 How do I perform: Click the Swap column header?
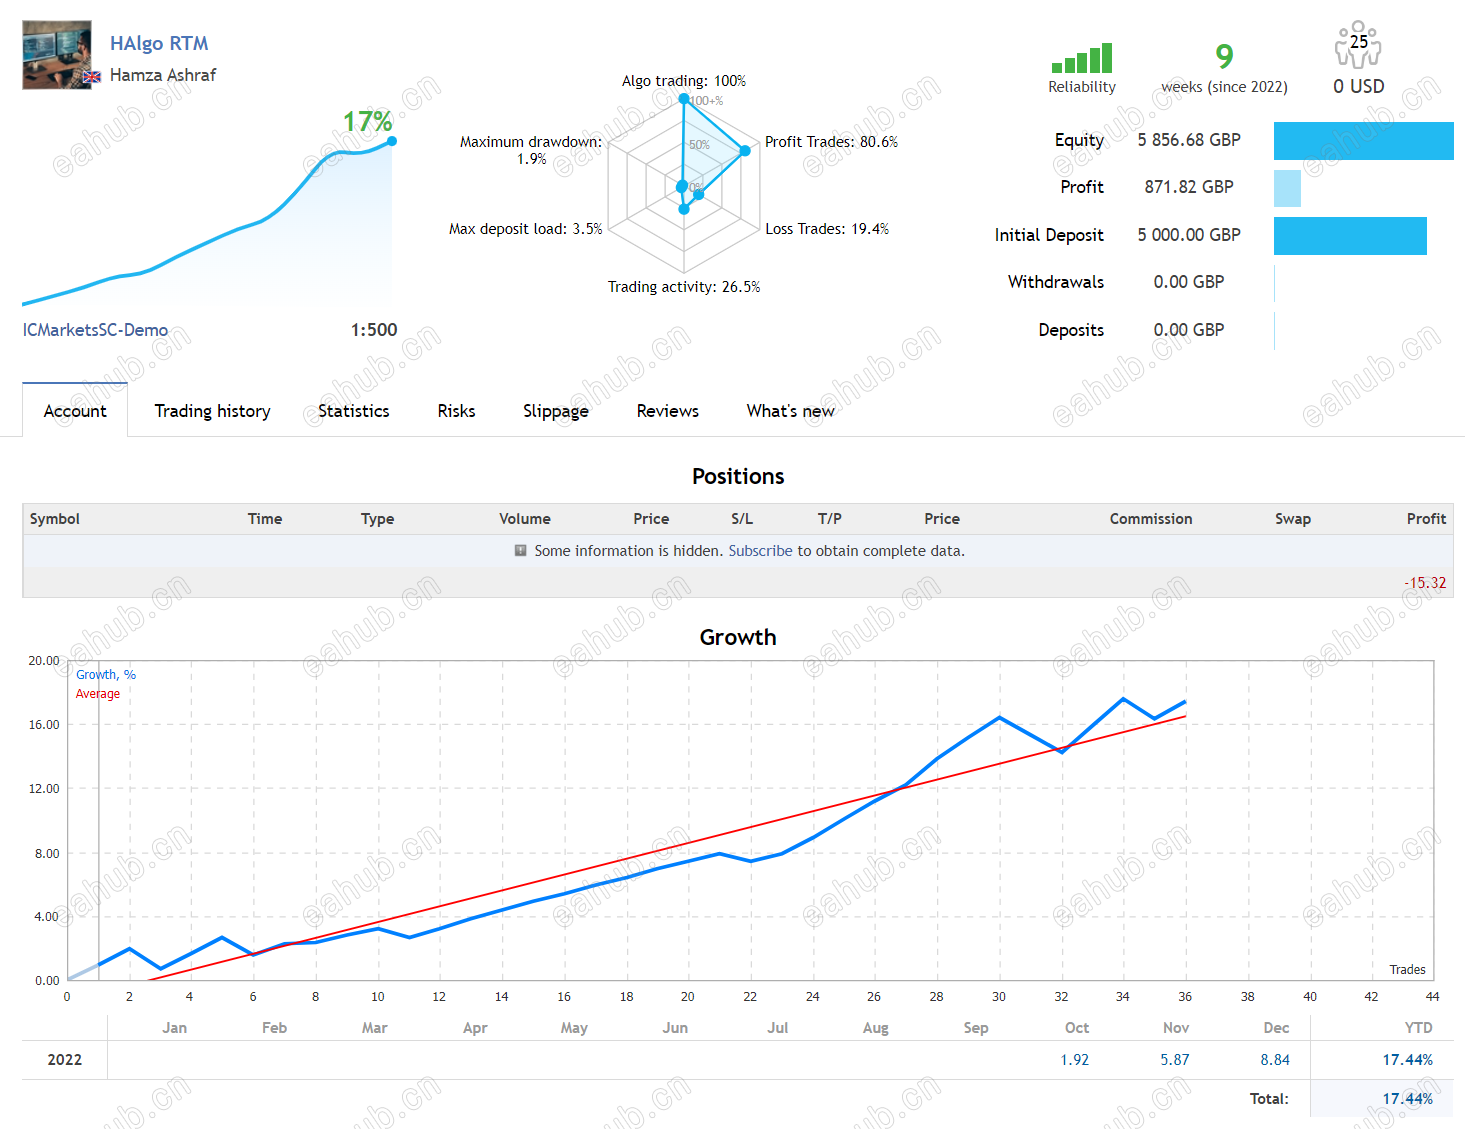(x=1293, y=519)
